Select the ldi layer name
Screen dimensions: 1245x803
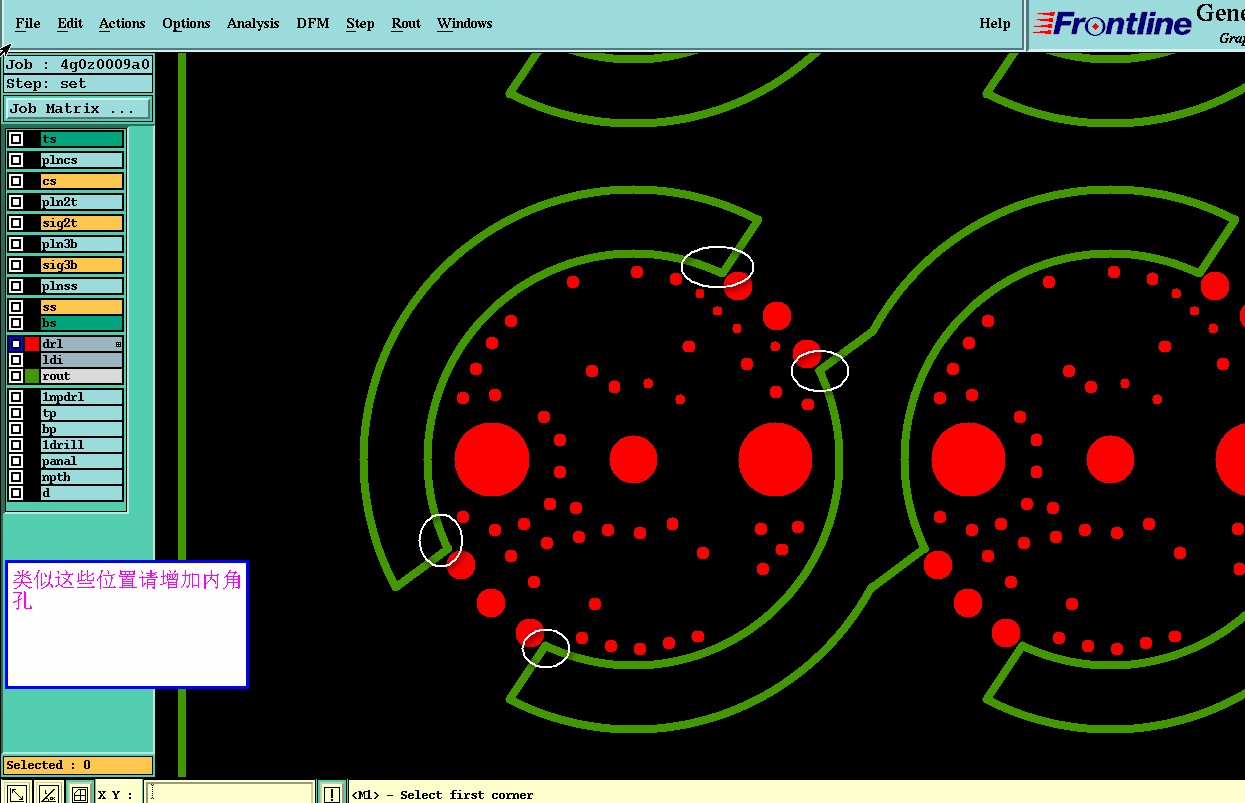(82, 360)
